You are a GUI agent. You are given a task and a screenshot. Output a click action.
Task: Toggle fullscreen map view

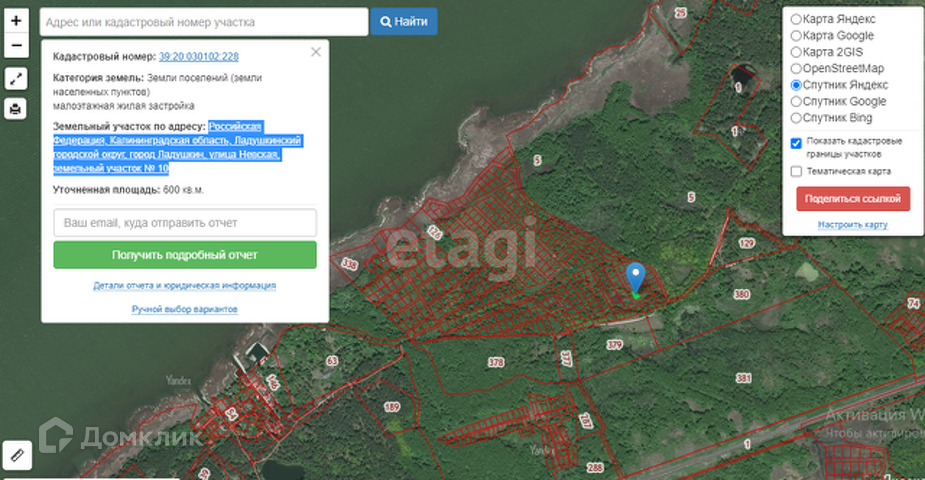(x=16, y=78)
